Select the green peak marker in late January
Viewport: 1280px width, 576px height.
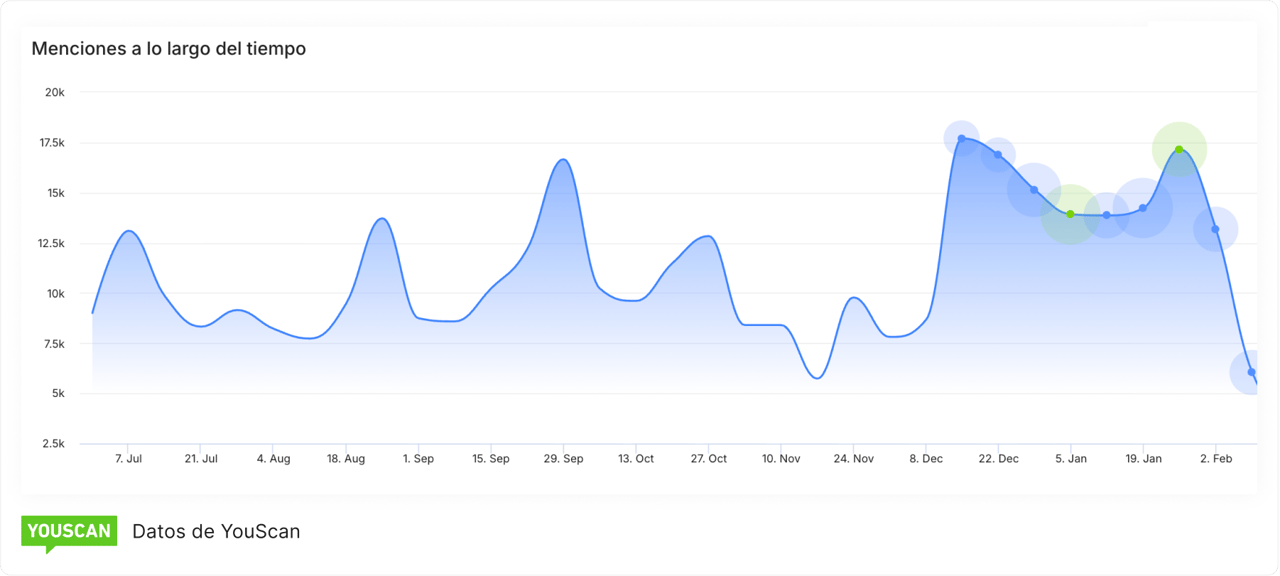pyautogui.click(x=1179, y=150)
